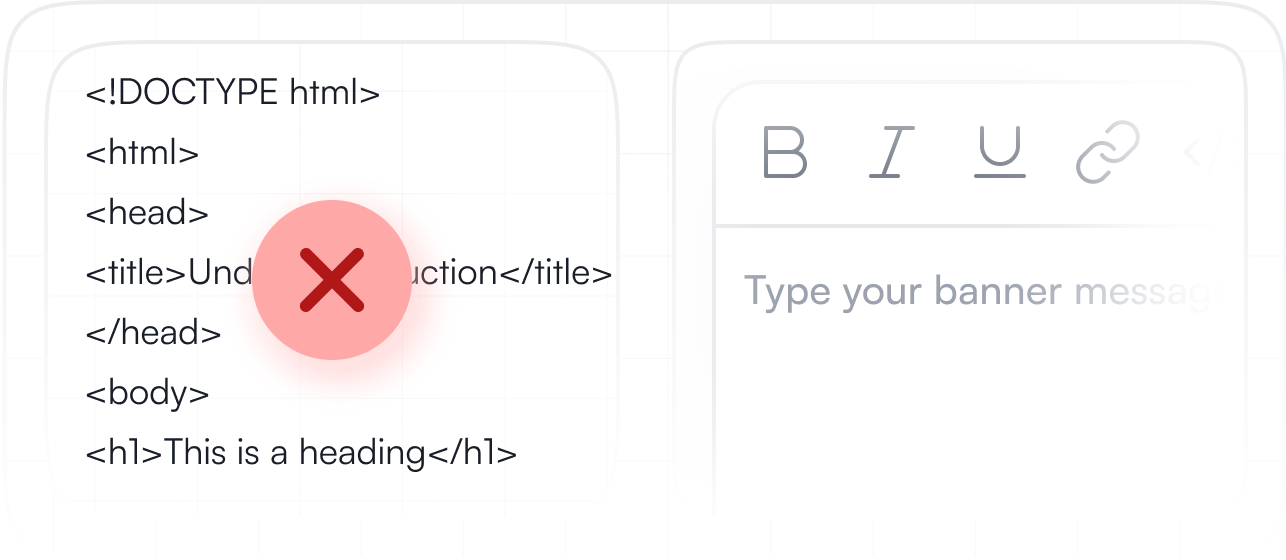Insert a hyperlink using the chain icon
This screenshot has height=560, width=1286.
(1108, 152)
